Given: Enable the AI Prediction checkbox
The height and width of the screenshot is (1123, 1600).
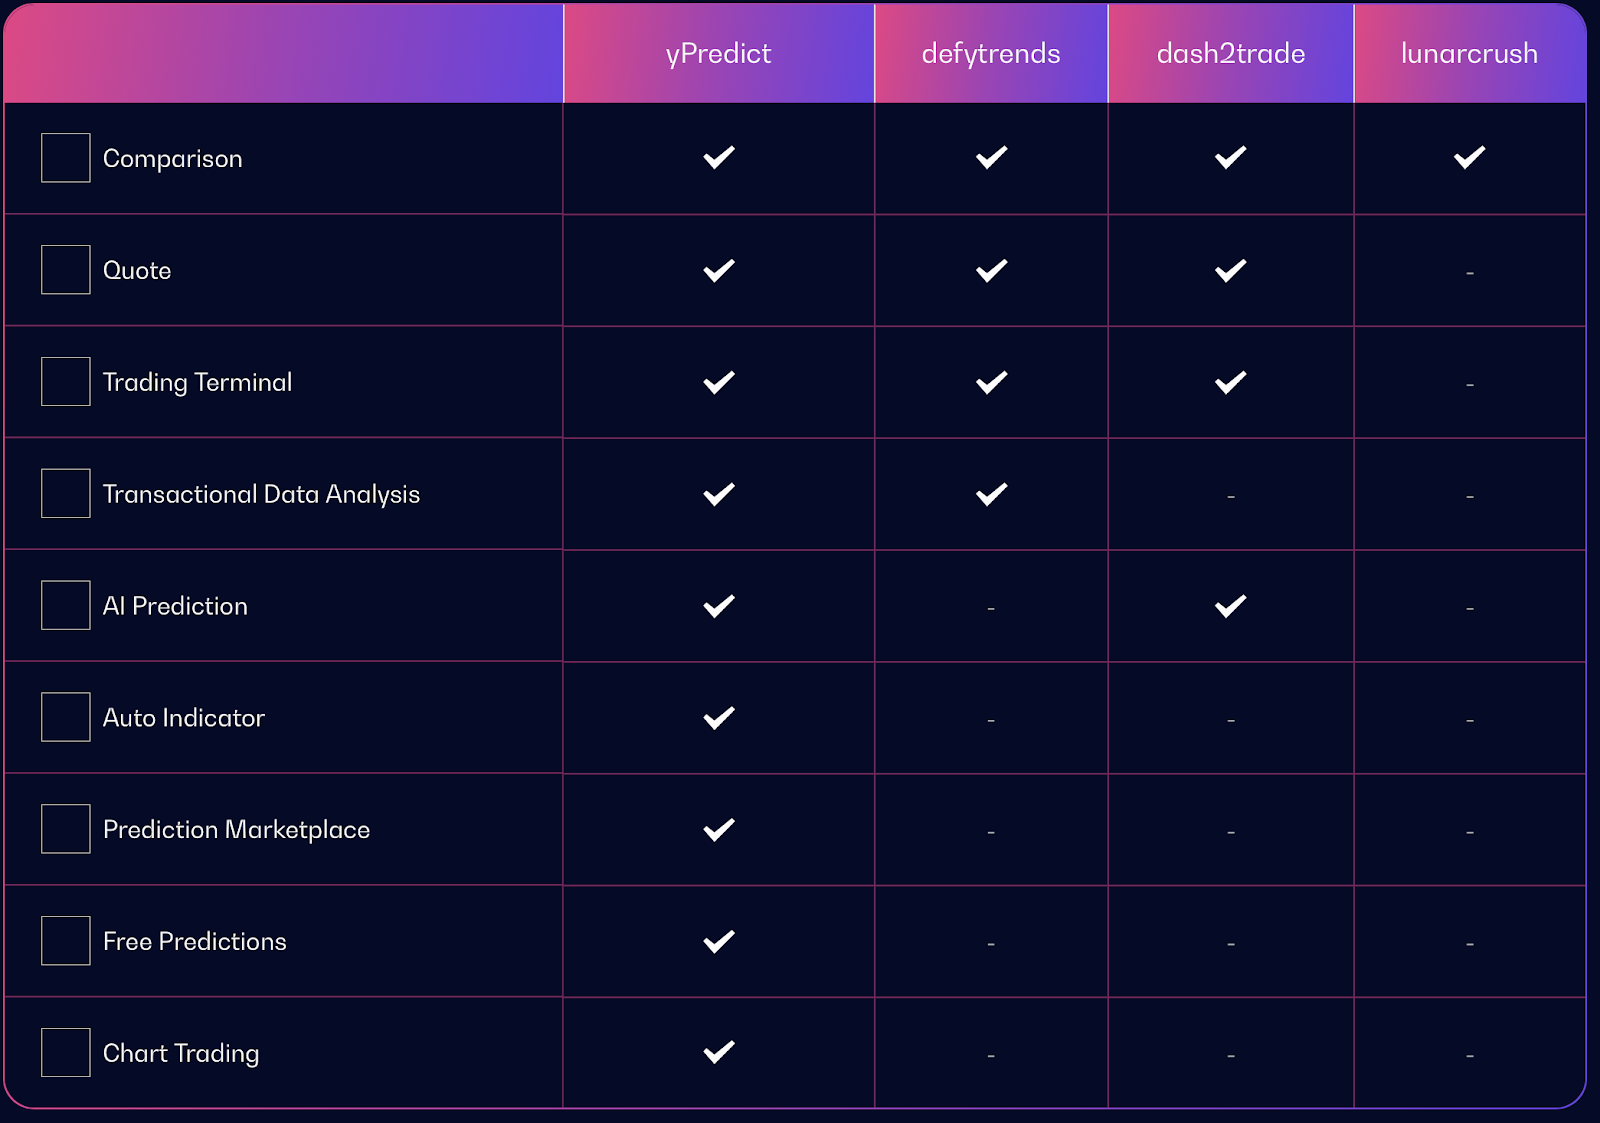Looking at the screenshot, I should (x=66, y=605).
